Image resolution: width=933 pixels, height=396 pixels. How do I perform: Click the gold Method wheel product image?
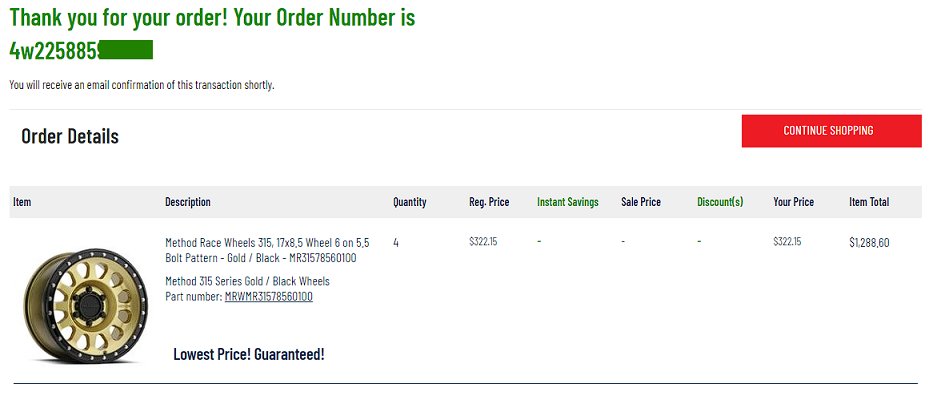86,306
